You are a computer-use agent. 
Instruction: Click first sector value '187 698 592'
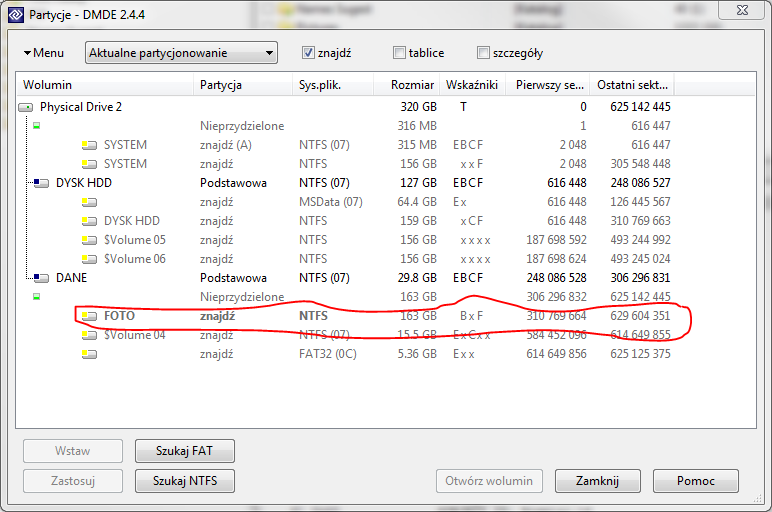556,240
